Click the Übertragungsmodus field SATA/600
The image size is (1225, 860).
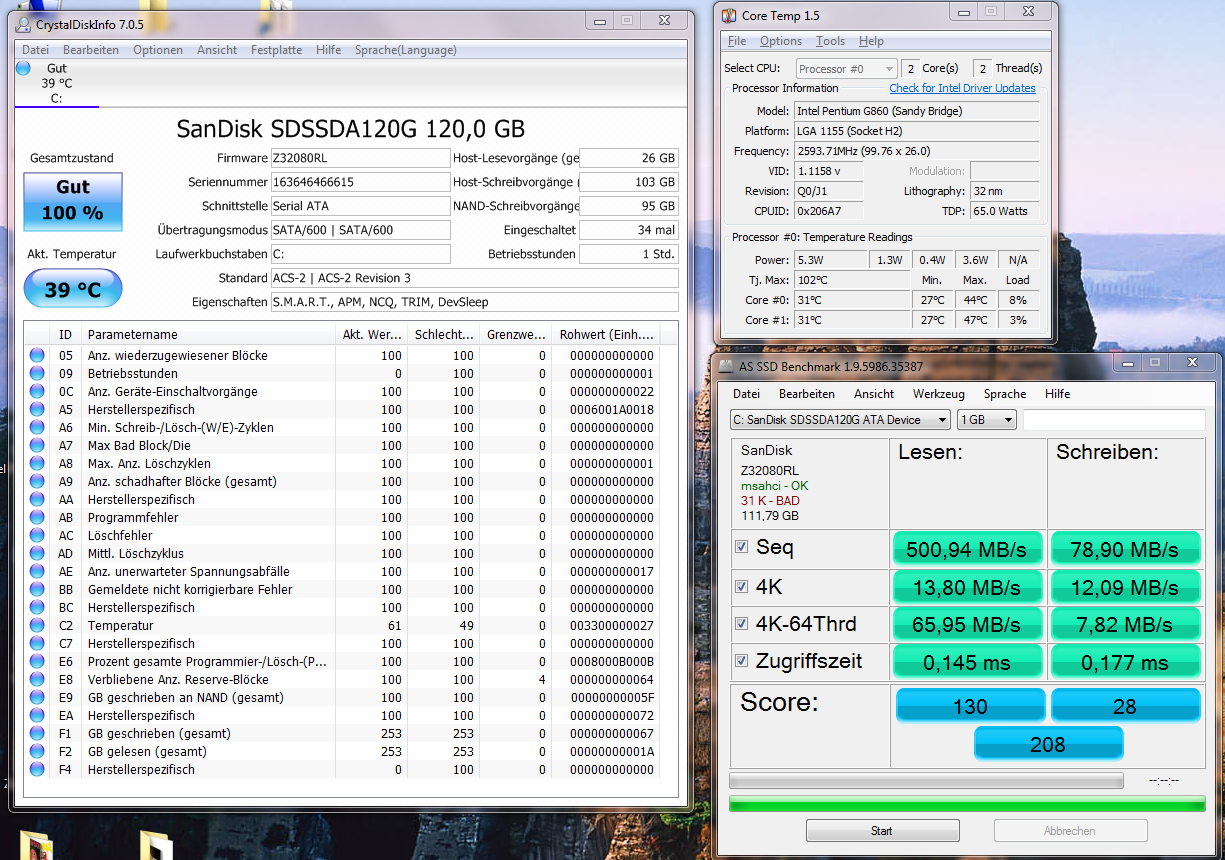pos(360,230)
